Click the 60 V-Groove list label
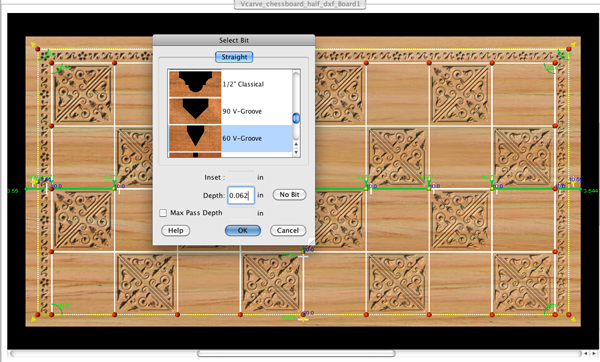This screenshot has height=362, width=600. coord(242,138)
